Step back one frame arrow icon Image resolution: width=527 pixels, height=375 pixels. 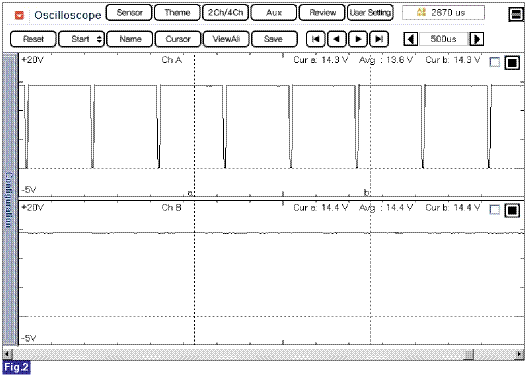[336, 39]
